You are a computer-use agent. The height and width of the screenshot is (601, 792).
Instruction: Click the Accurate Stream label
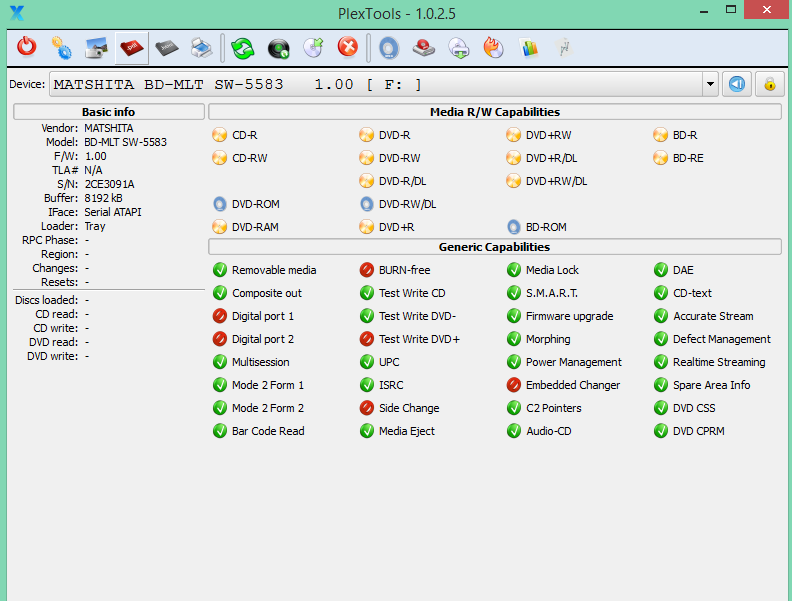pos(713,316)
